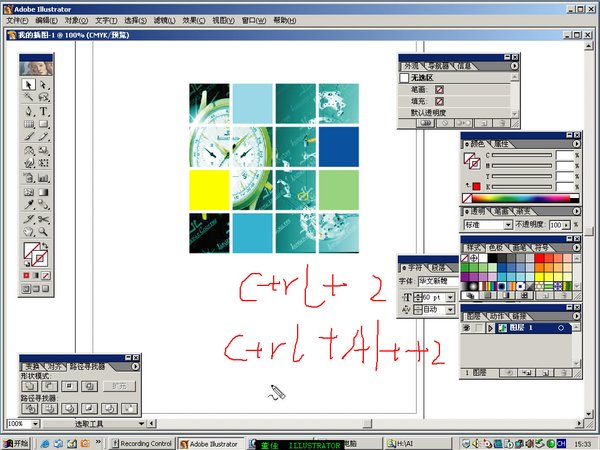
Task: Select the Gradient tool
Action: (x=43, y=192)
